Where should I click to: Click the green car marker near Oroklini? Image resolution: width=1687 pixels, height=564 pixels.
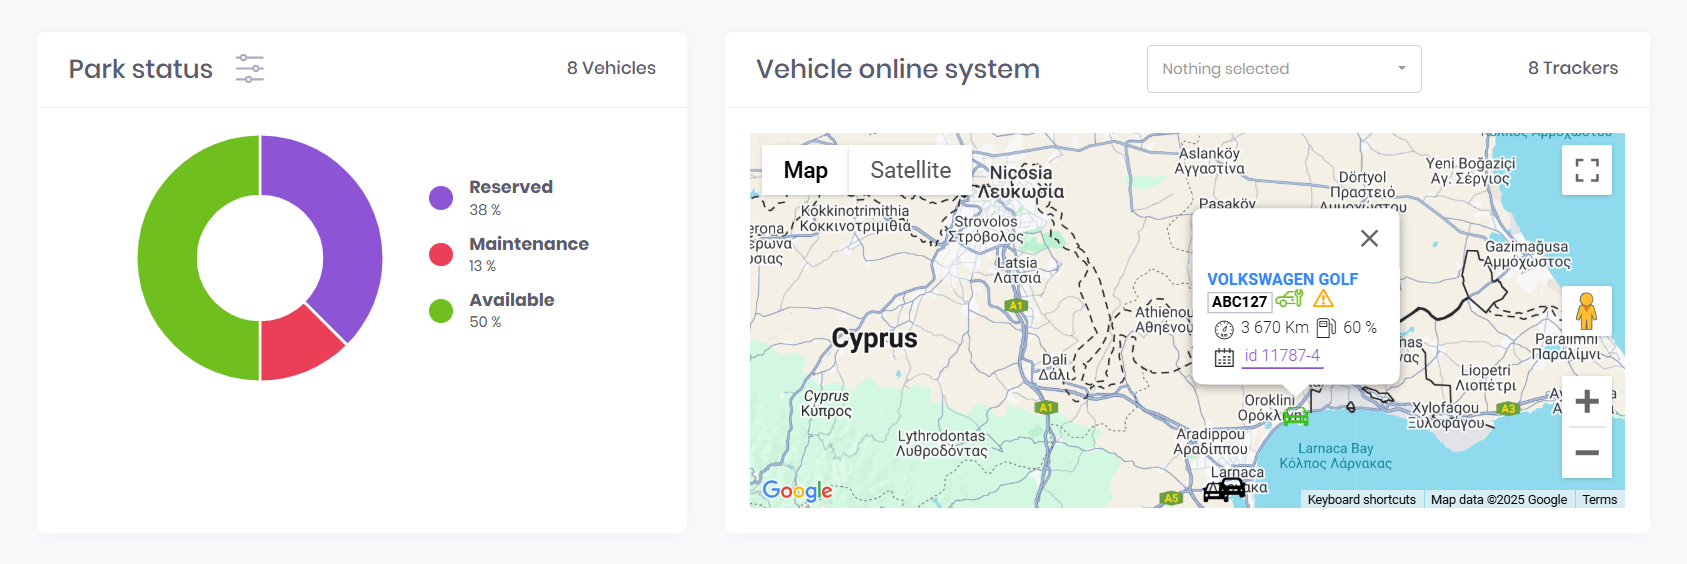[x=1295, y=416]
